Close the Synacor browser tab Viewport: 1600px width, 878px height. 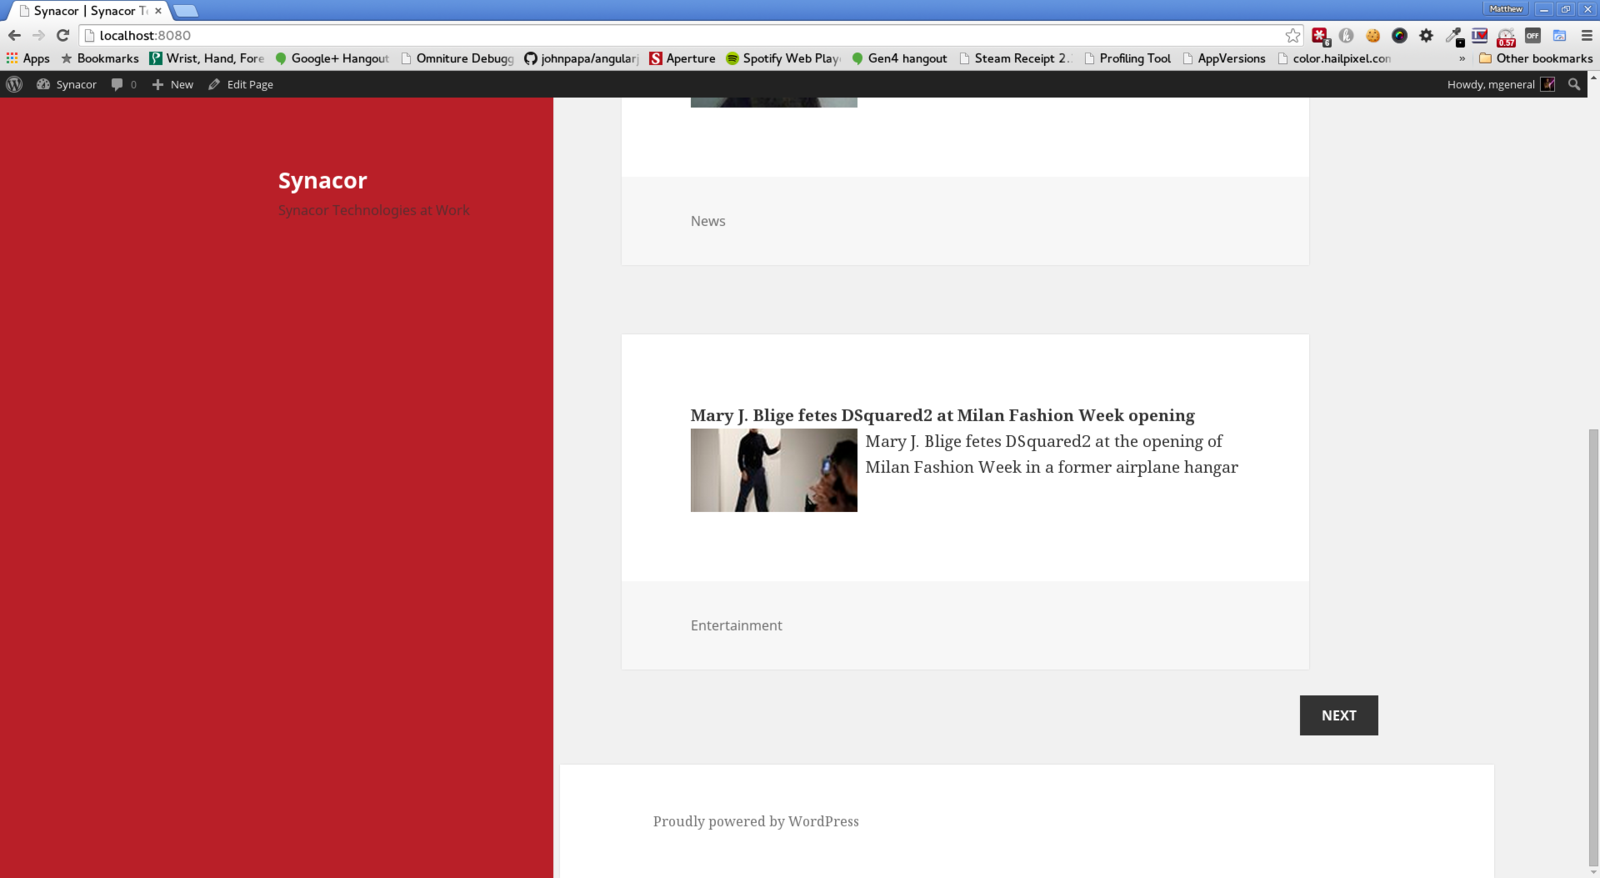tap(158, 11)
